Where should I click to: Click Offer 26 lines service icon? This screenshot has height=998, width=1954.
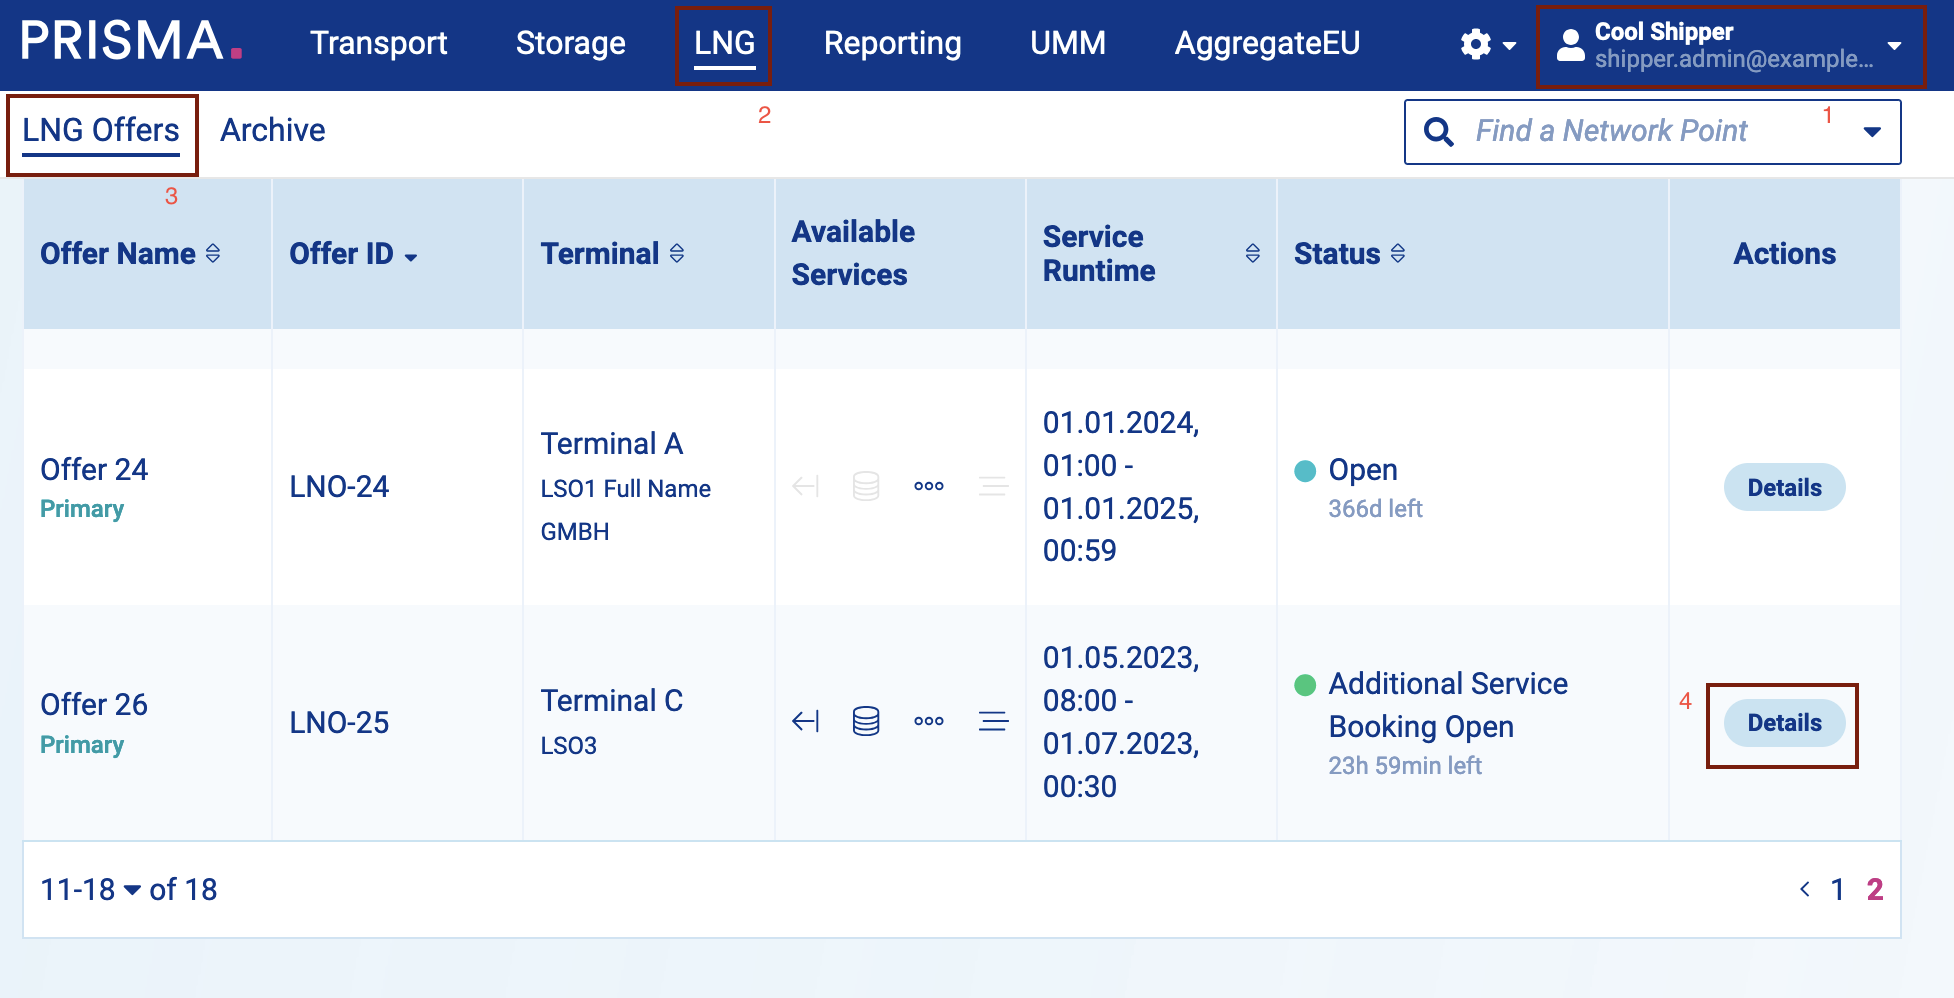[x=992, y=721]
